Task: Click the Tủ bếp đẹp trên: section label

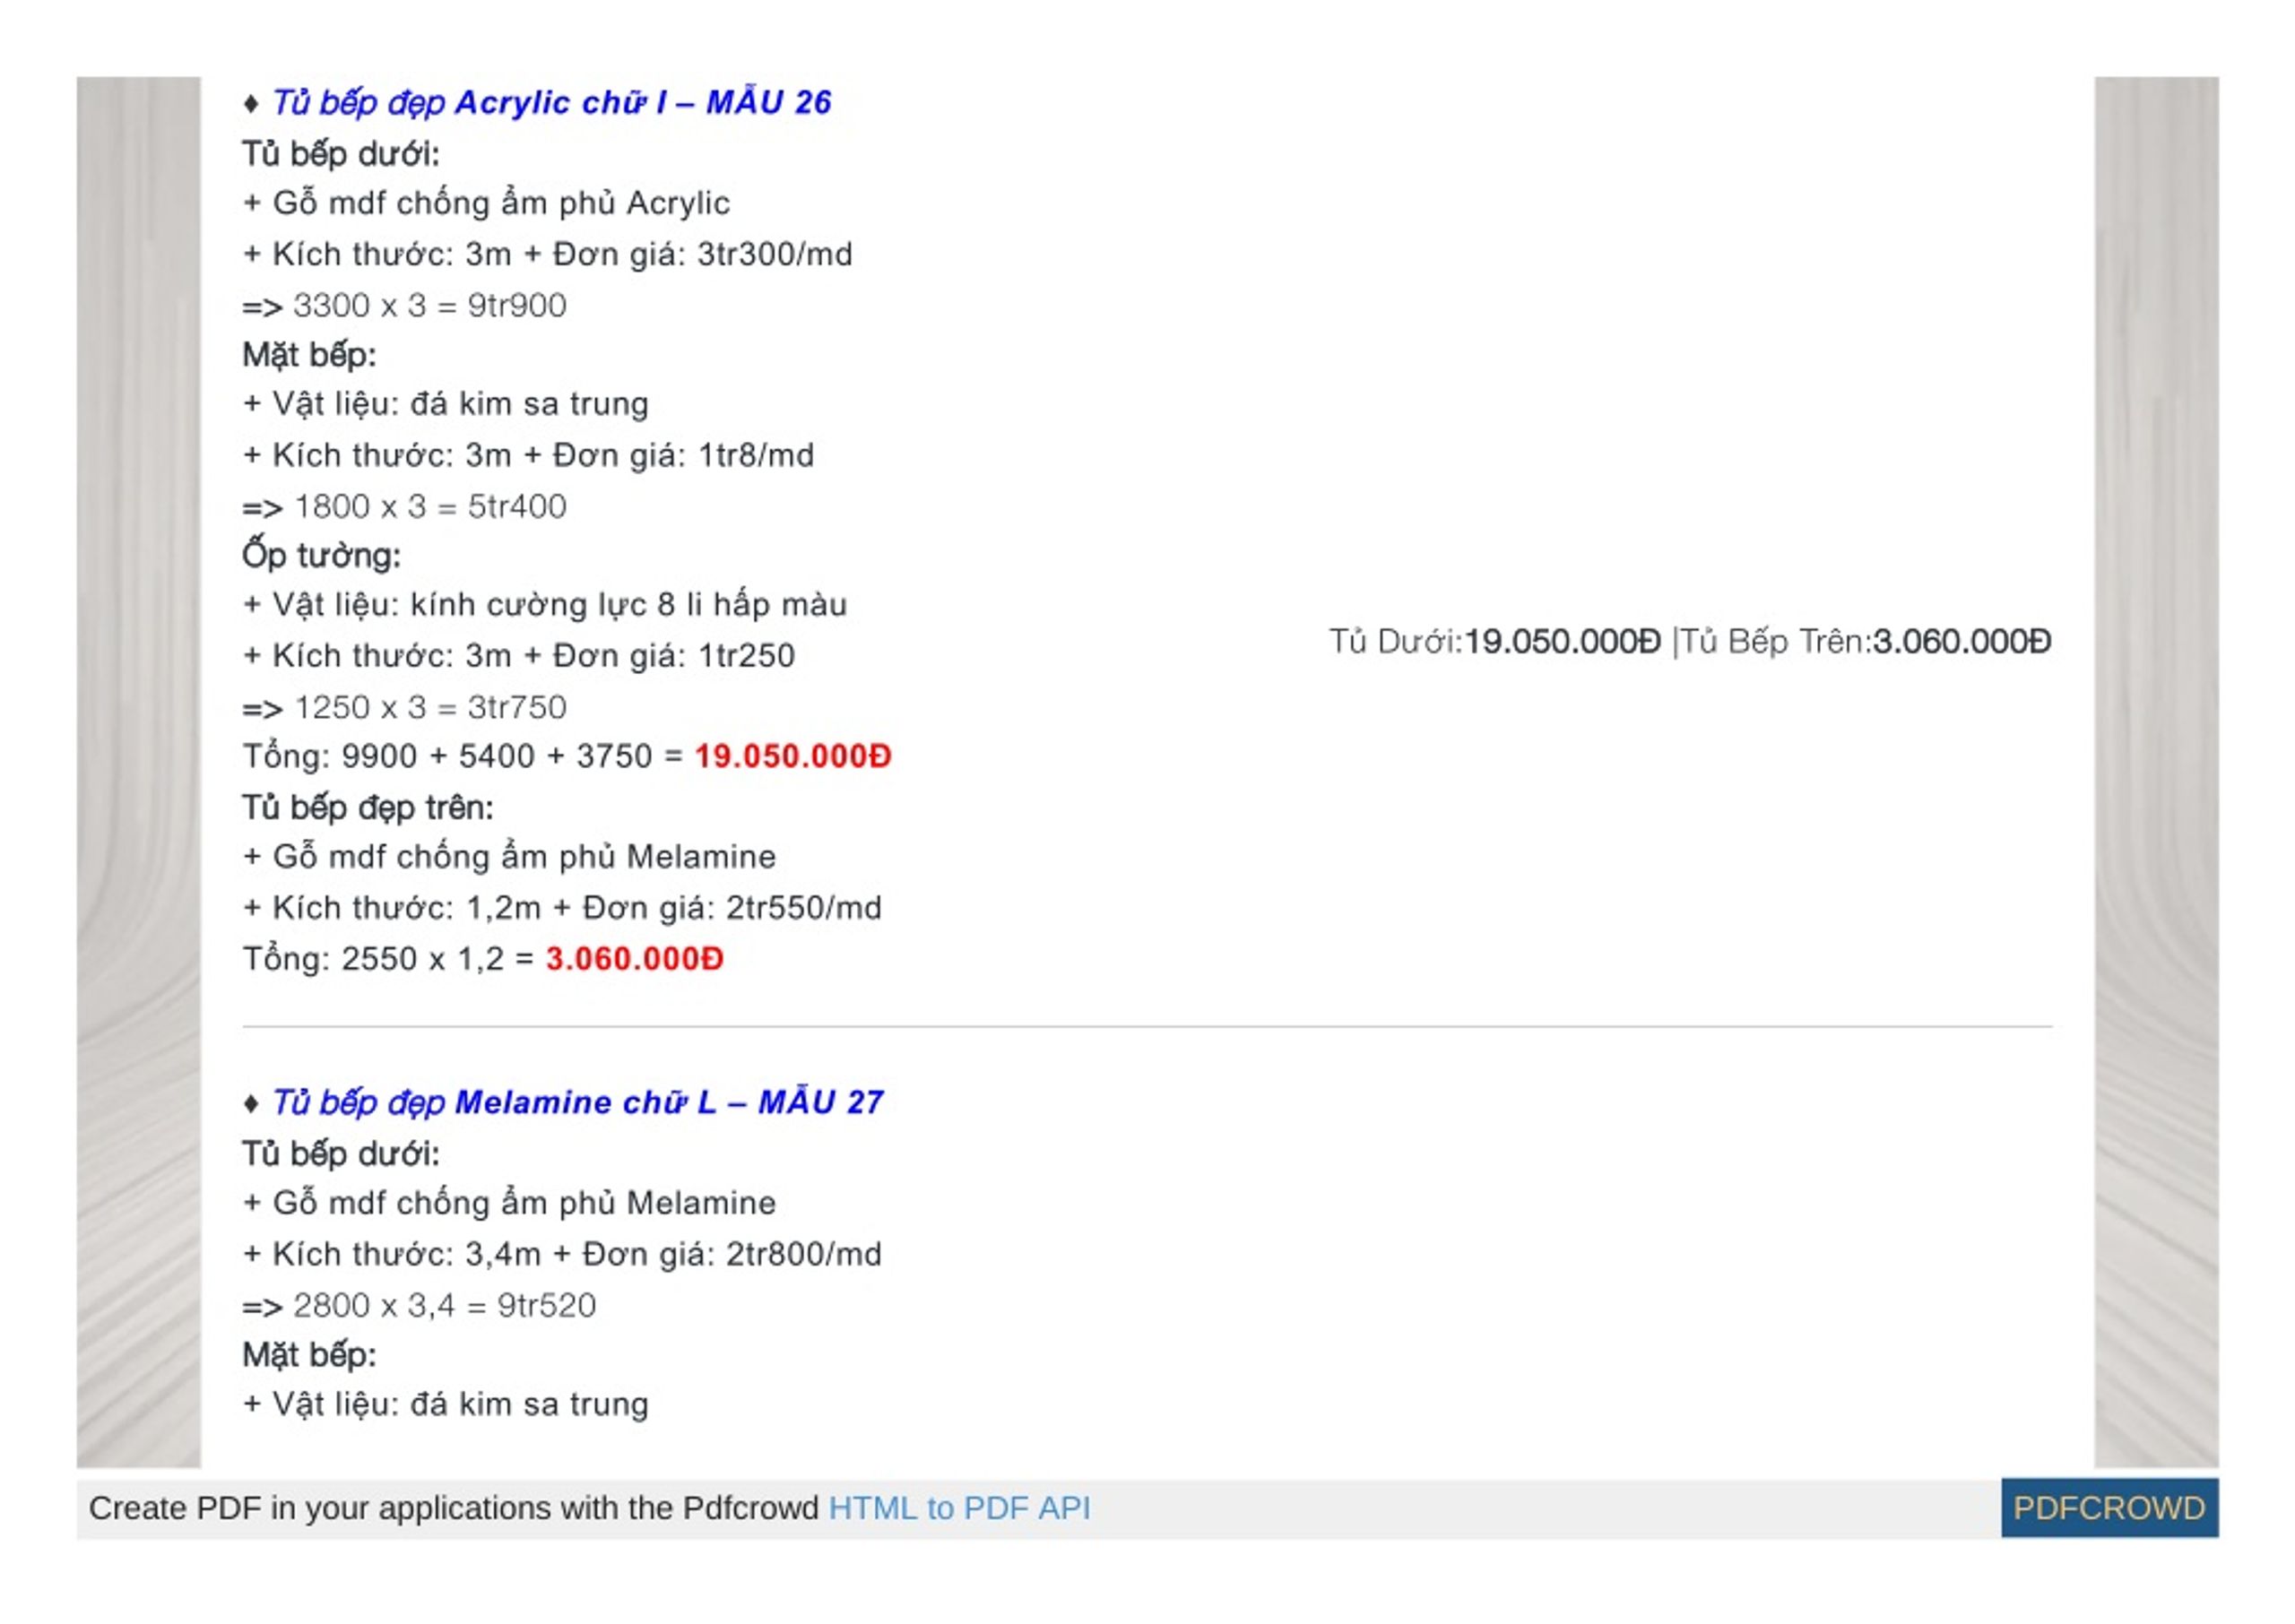Action: pos(368,807)
